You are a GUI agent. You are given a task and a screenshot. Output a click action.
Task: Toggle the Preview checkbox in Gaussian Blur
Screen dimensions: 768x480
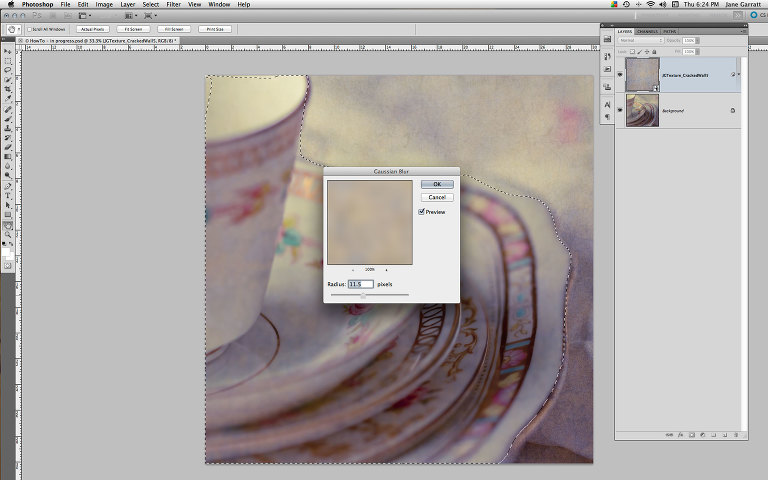421,212
